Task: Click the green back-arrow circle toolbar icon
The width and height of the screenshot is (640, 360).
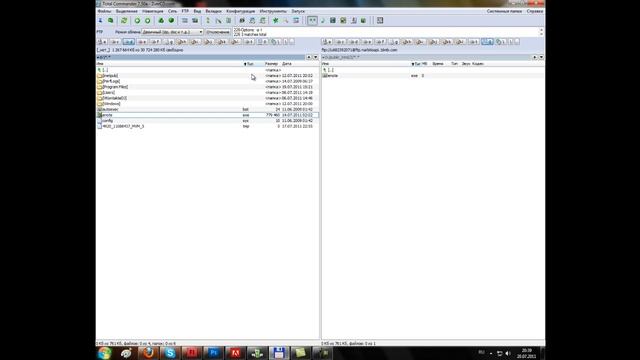Action: coord(137,20)
